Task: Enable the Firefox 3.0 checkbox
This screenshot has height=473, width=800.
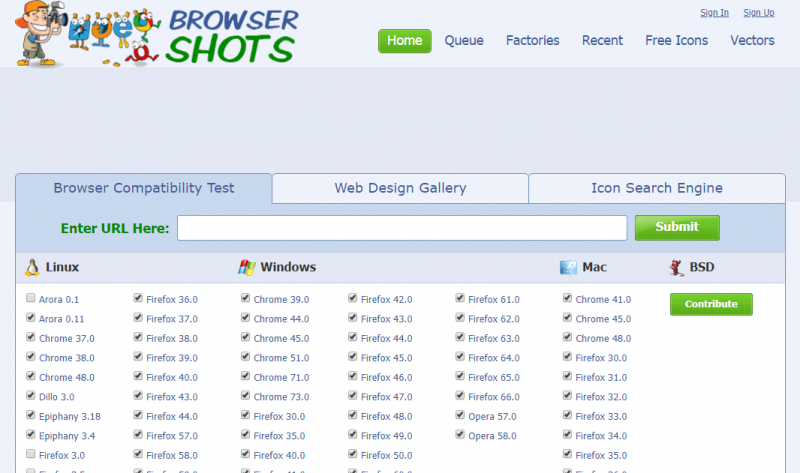Action: pyautogui.click(x=31, y=454)
